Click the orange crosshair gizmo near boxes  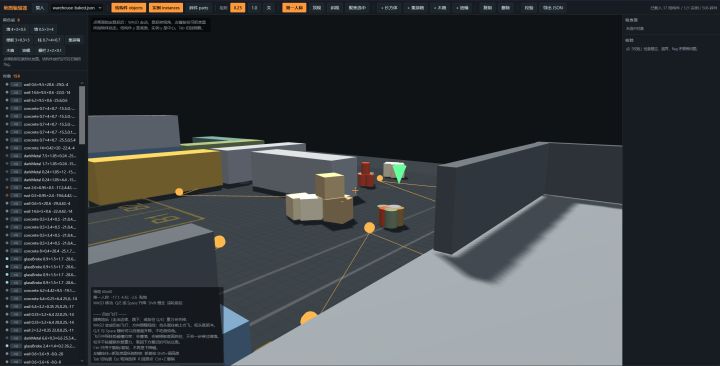coord(355,190)
